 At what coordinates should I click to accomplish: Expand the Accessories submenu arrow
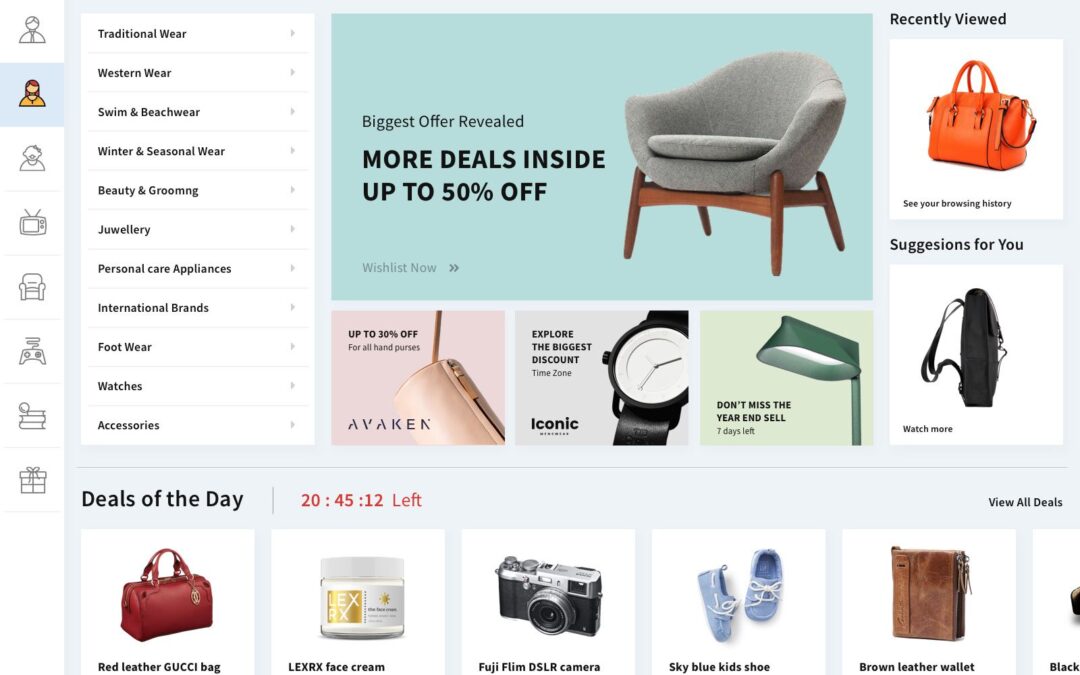(x=293, y=425)
